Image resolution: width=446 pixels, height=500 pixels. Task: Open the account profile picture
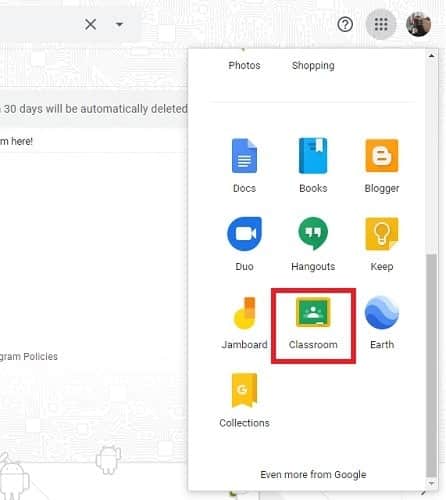tap(419, 24)
